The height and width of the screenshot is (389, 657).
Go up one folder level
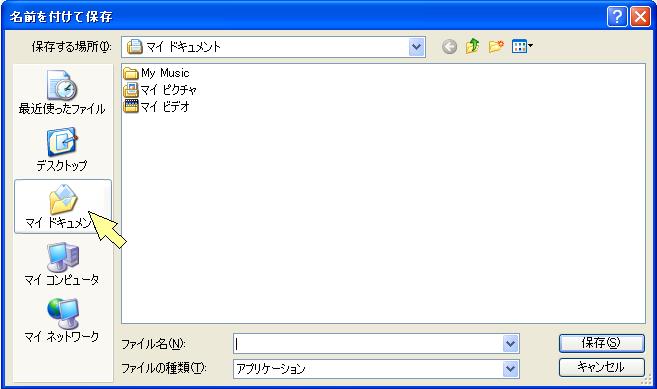(473, 46)
